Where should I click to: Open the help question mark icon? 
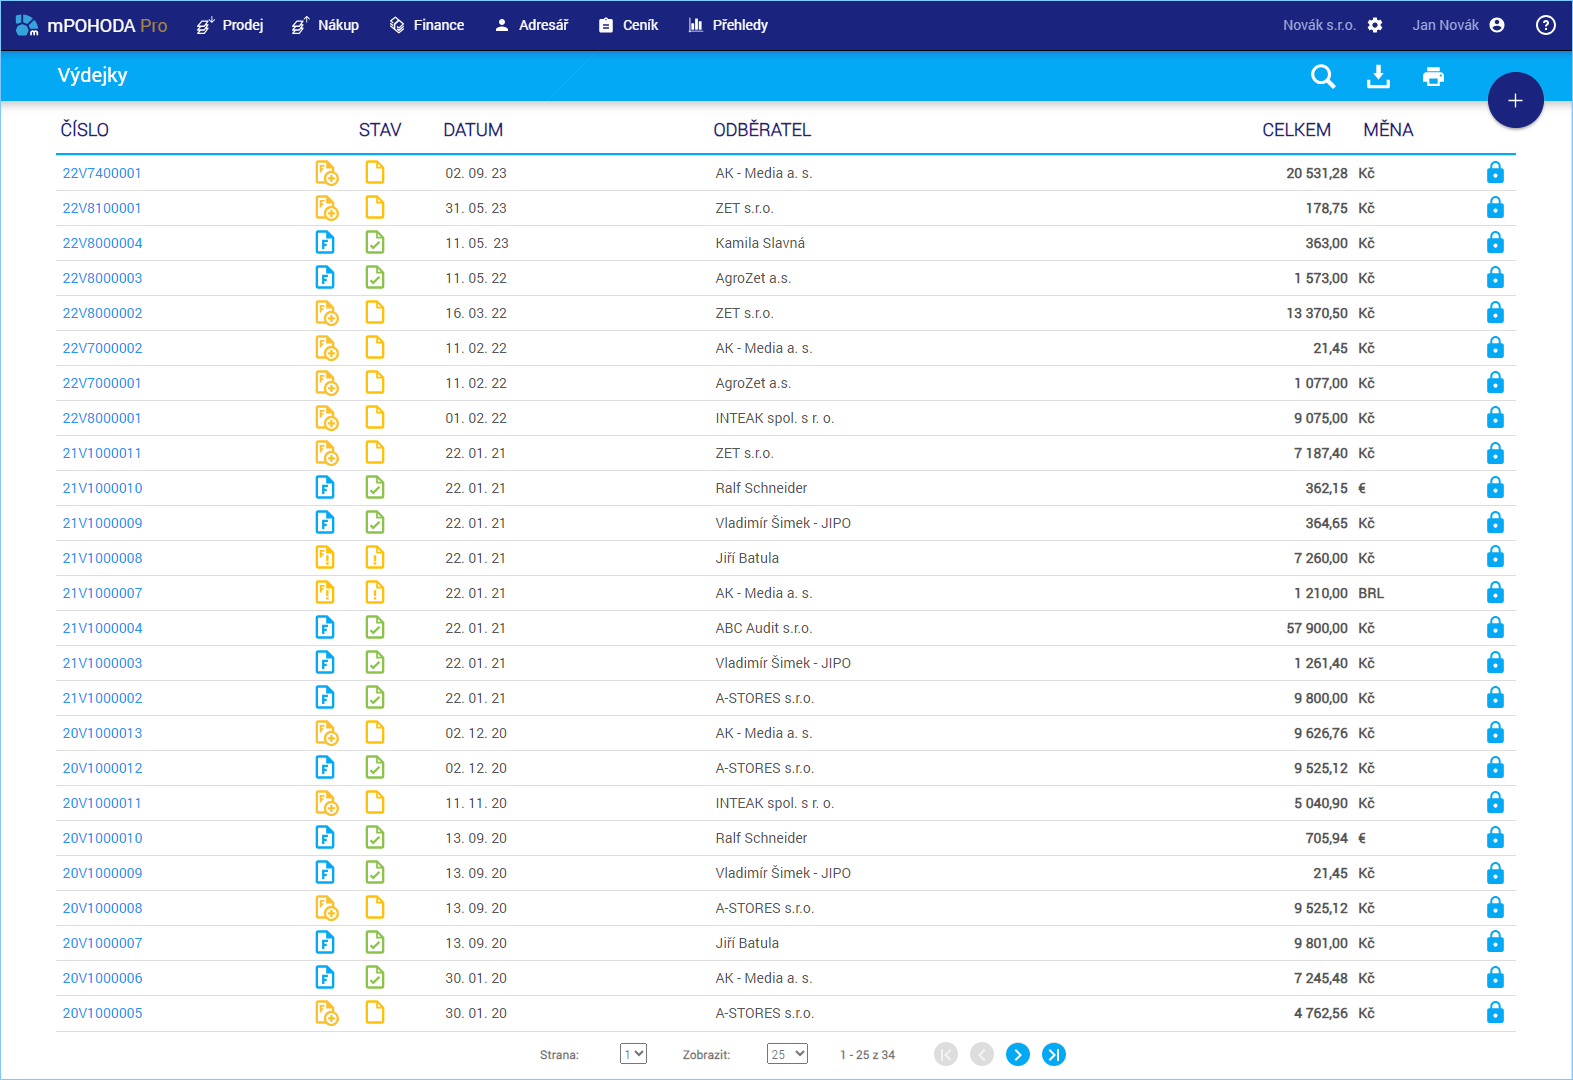[x=1545, y=25]
